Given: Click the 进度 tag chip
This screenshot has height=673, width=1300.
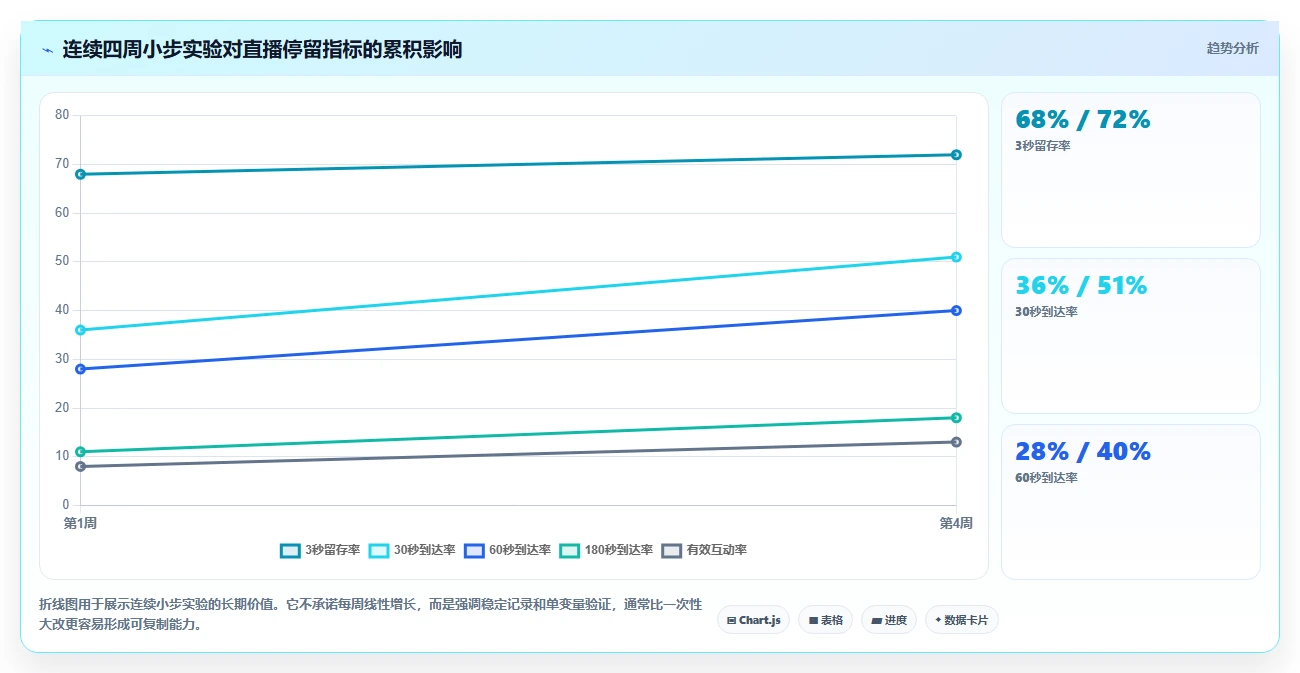Looking at the screenshot, I should (888, 620).
